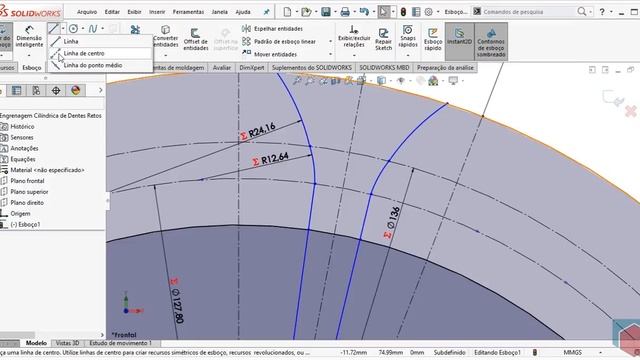
Task: Switch to Vistas 3D bottom tab
Action: coord(67,343)
